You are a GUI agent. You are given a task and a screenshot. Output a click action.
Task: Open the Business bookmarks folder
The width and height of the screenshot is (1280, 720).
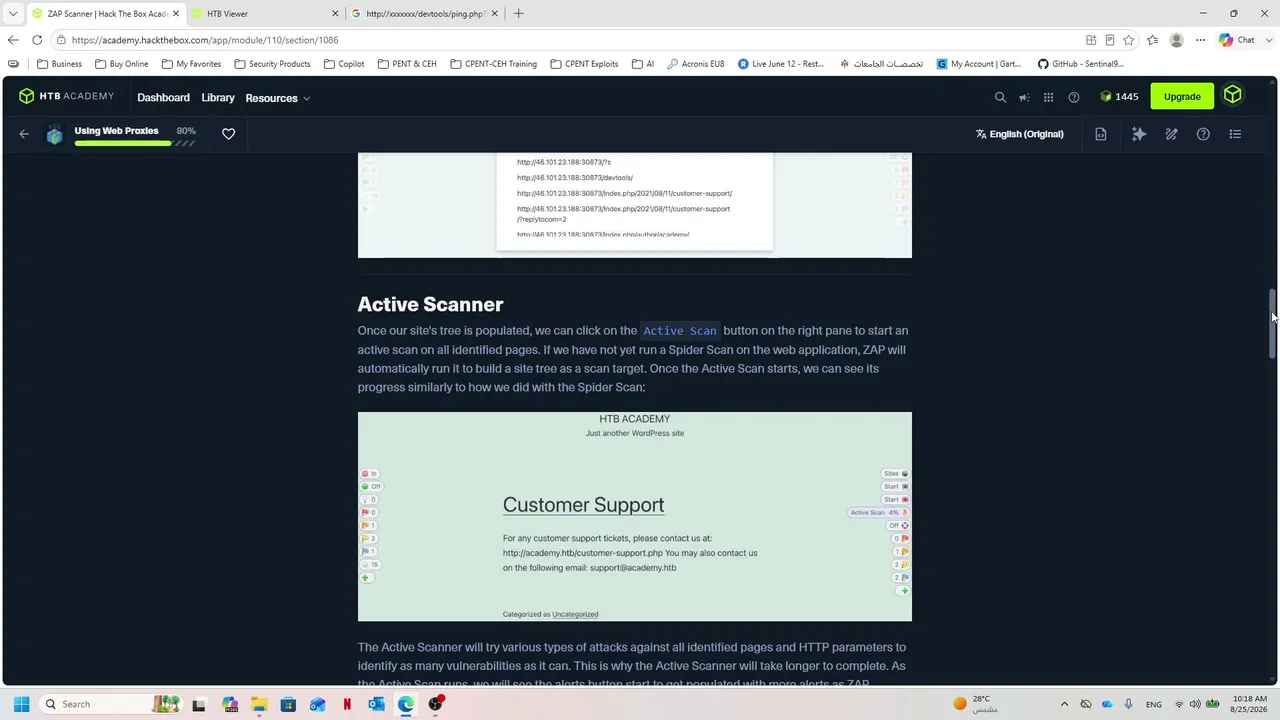pos(59,64)
